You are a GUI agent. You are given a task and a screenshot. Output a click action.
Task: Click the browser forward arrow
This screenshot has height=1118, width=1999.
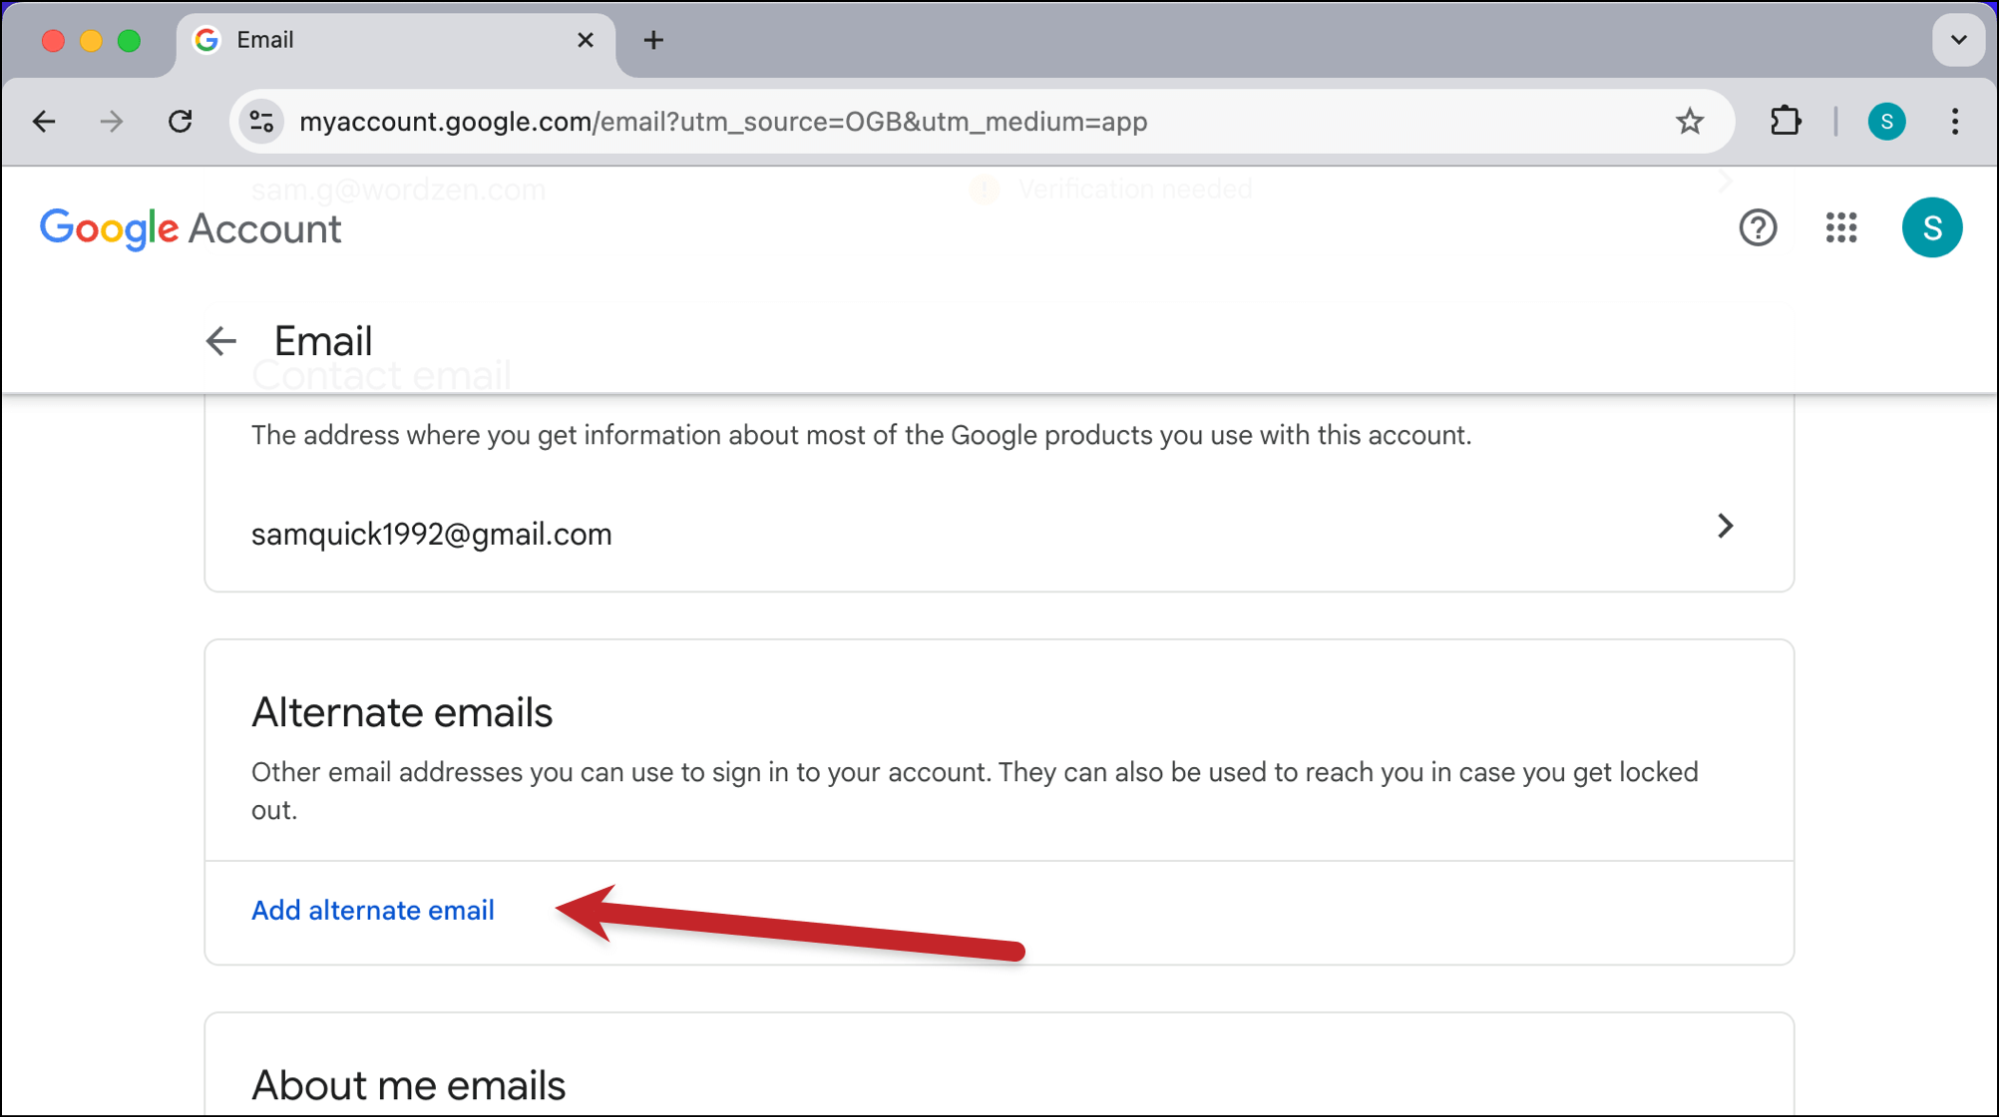coord(111,122)
